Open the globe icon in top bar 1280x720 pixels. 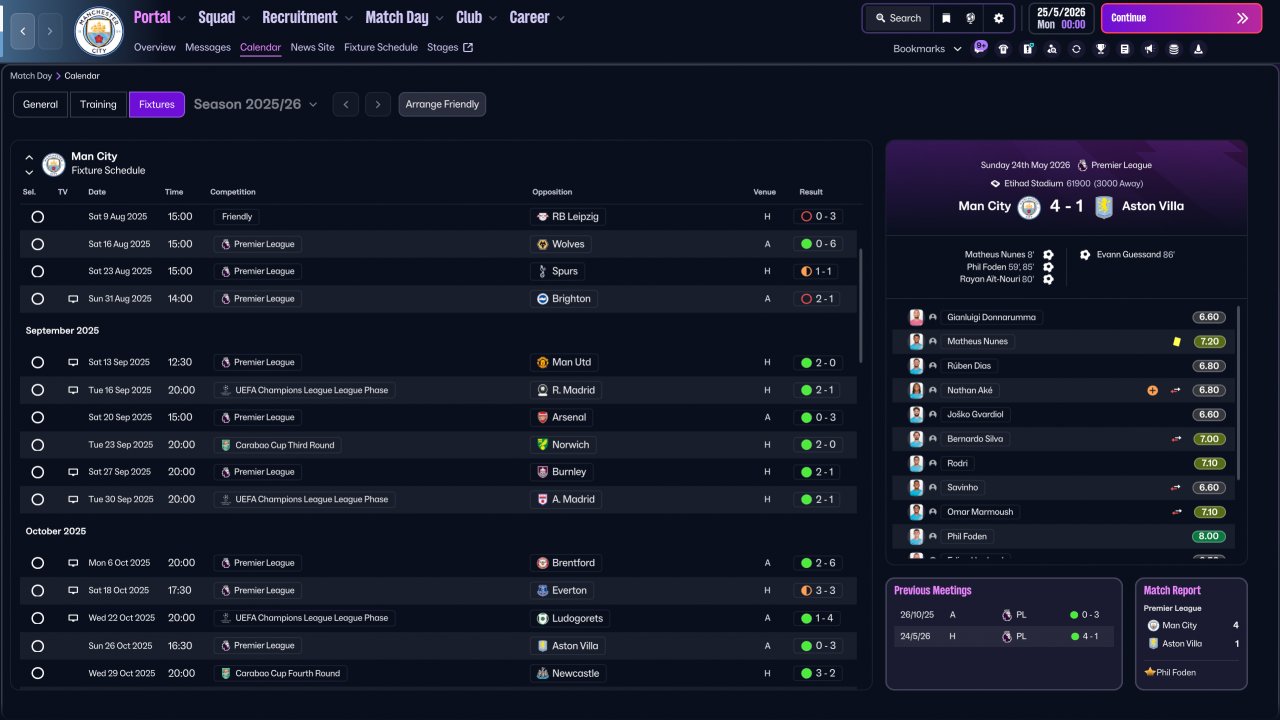point(971,18)
